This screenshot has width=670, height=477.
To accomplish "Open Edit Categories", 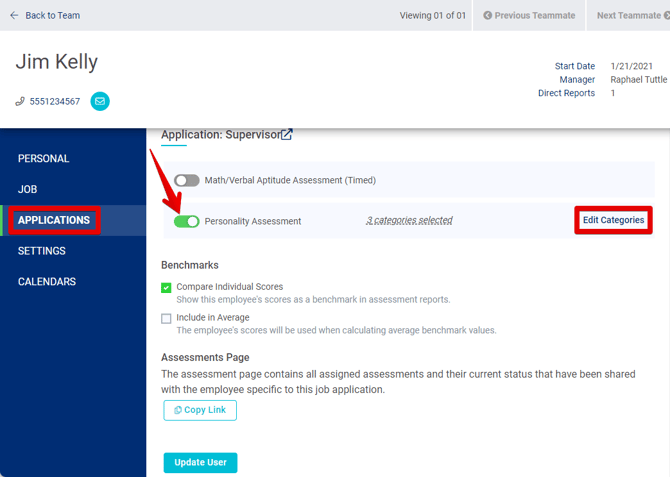I will point(613,220).
